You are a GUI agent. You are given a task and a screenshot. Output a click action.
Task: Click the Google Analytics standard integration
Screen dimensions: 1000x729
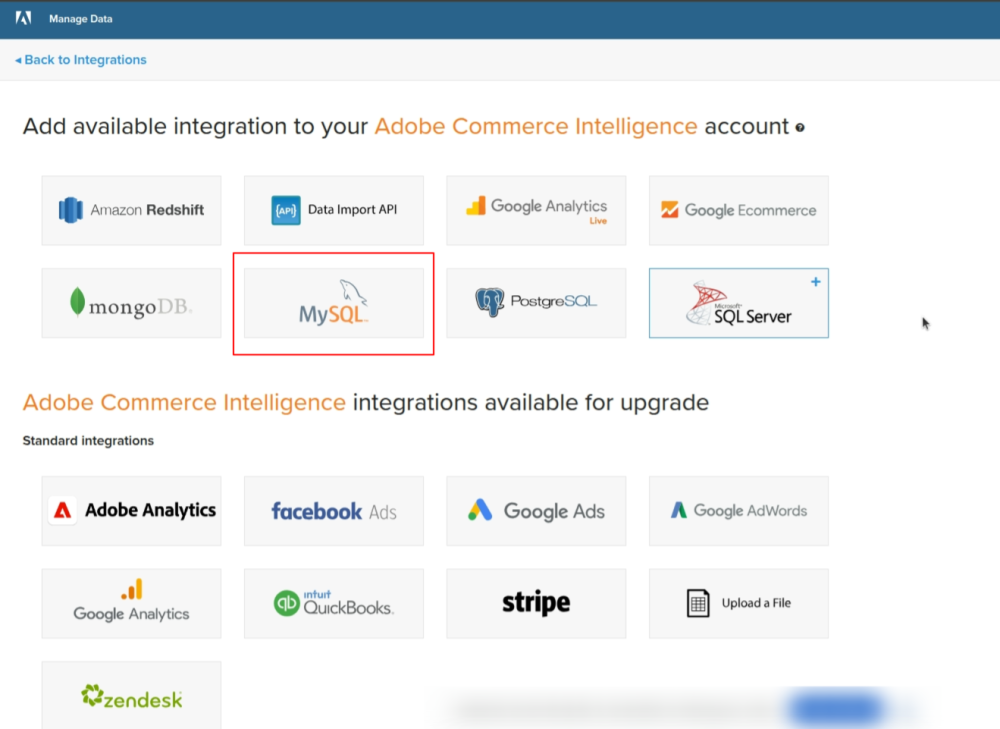tap(131, 603)
